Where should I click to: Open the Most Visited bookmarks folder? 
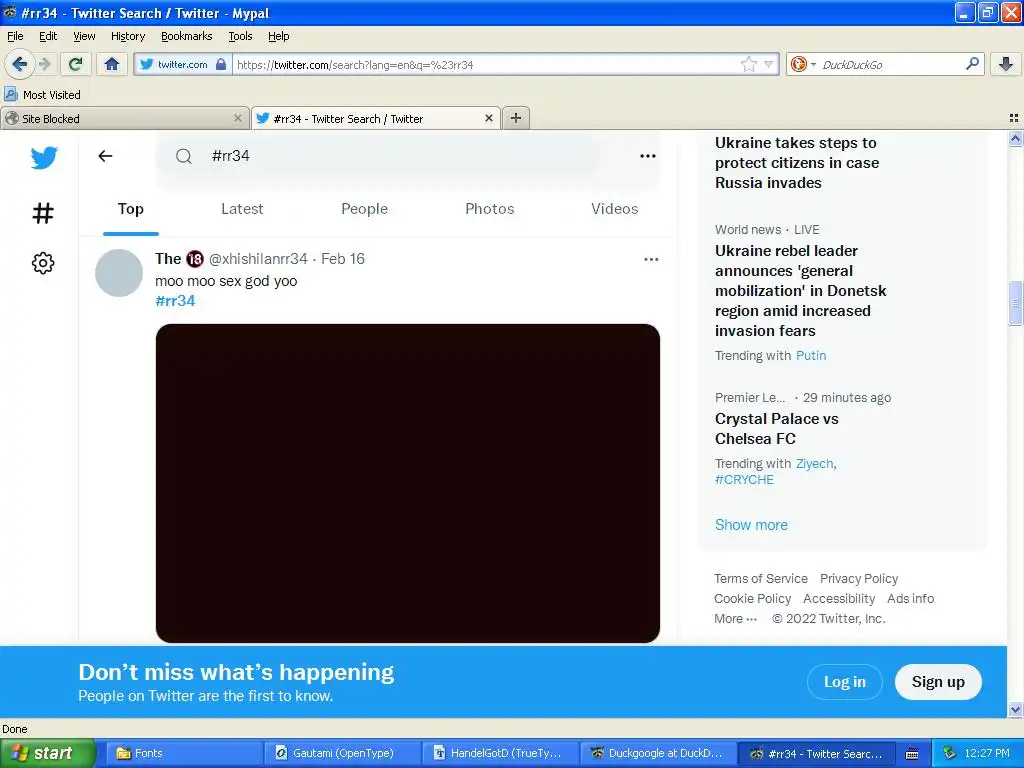click(x=42, y=95)
